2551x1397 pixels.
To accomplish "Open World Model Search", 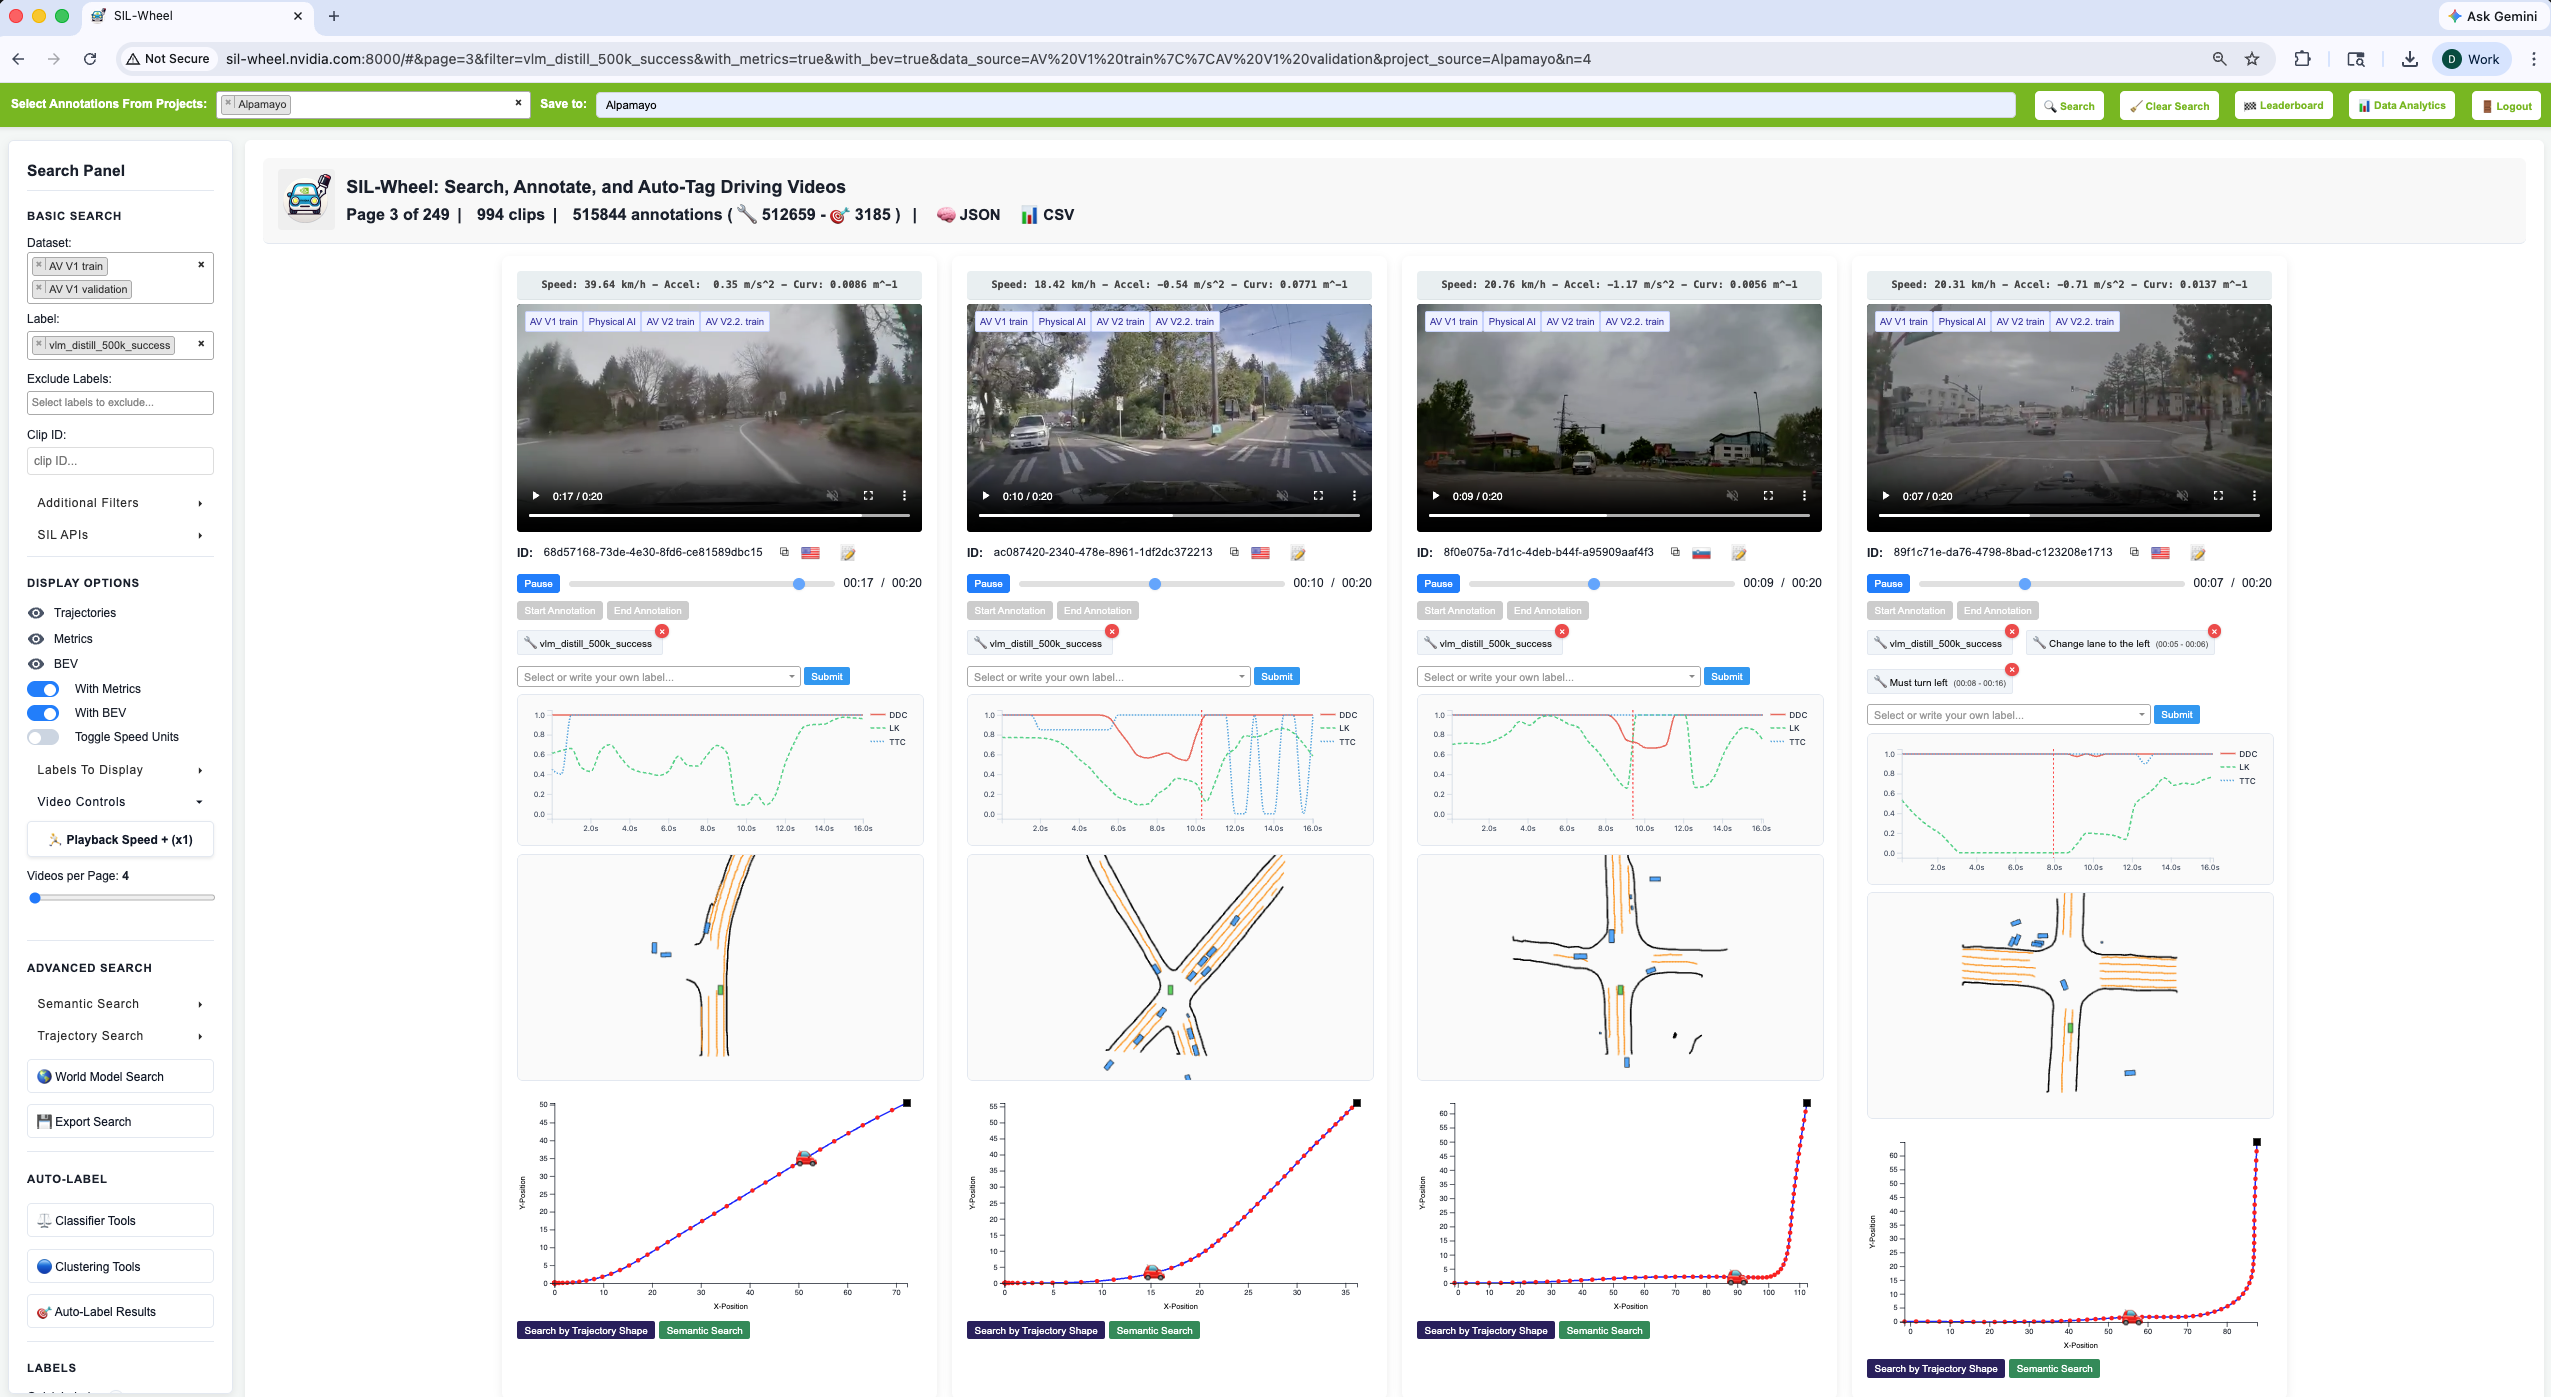I will pos(120,1077).
